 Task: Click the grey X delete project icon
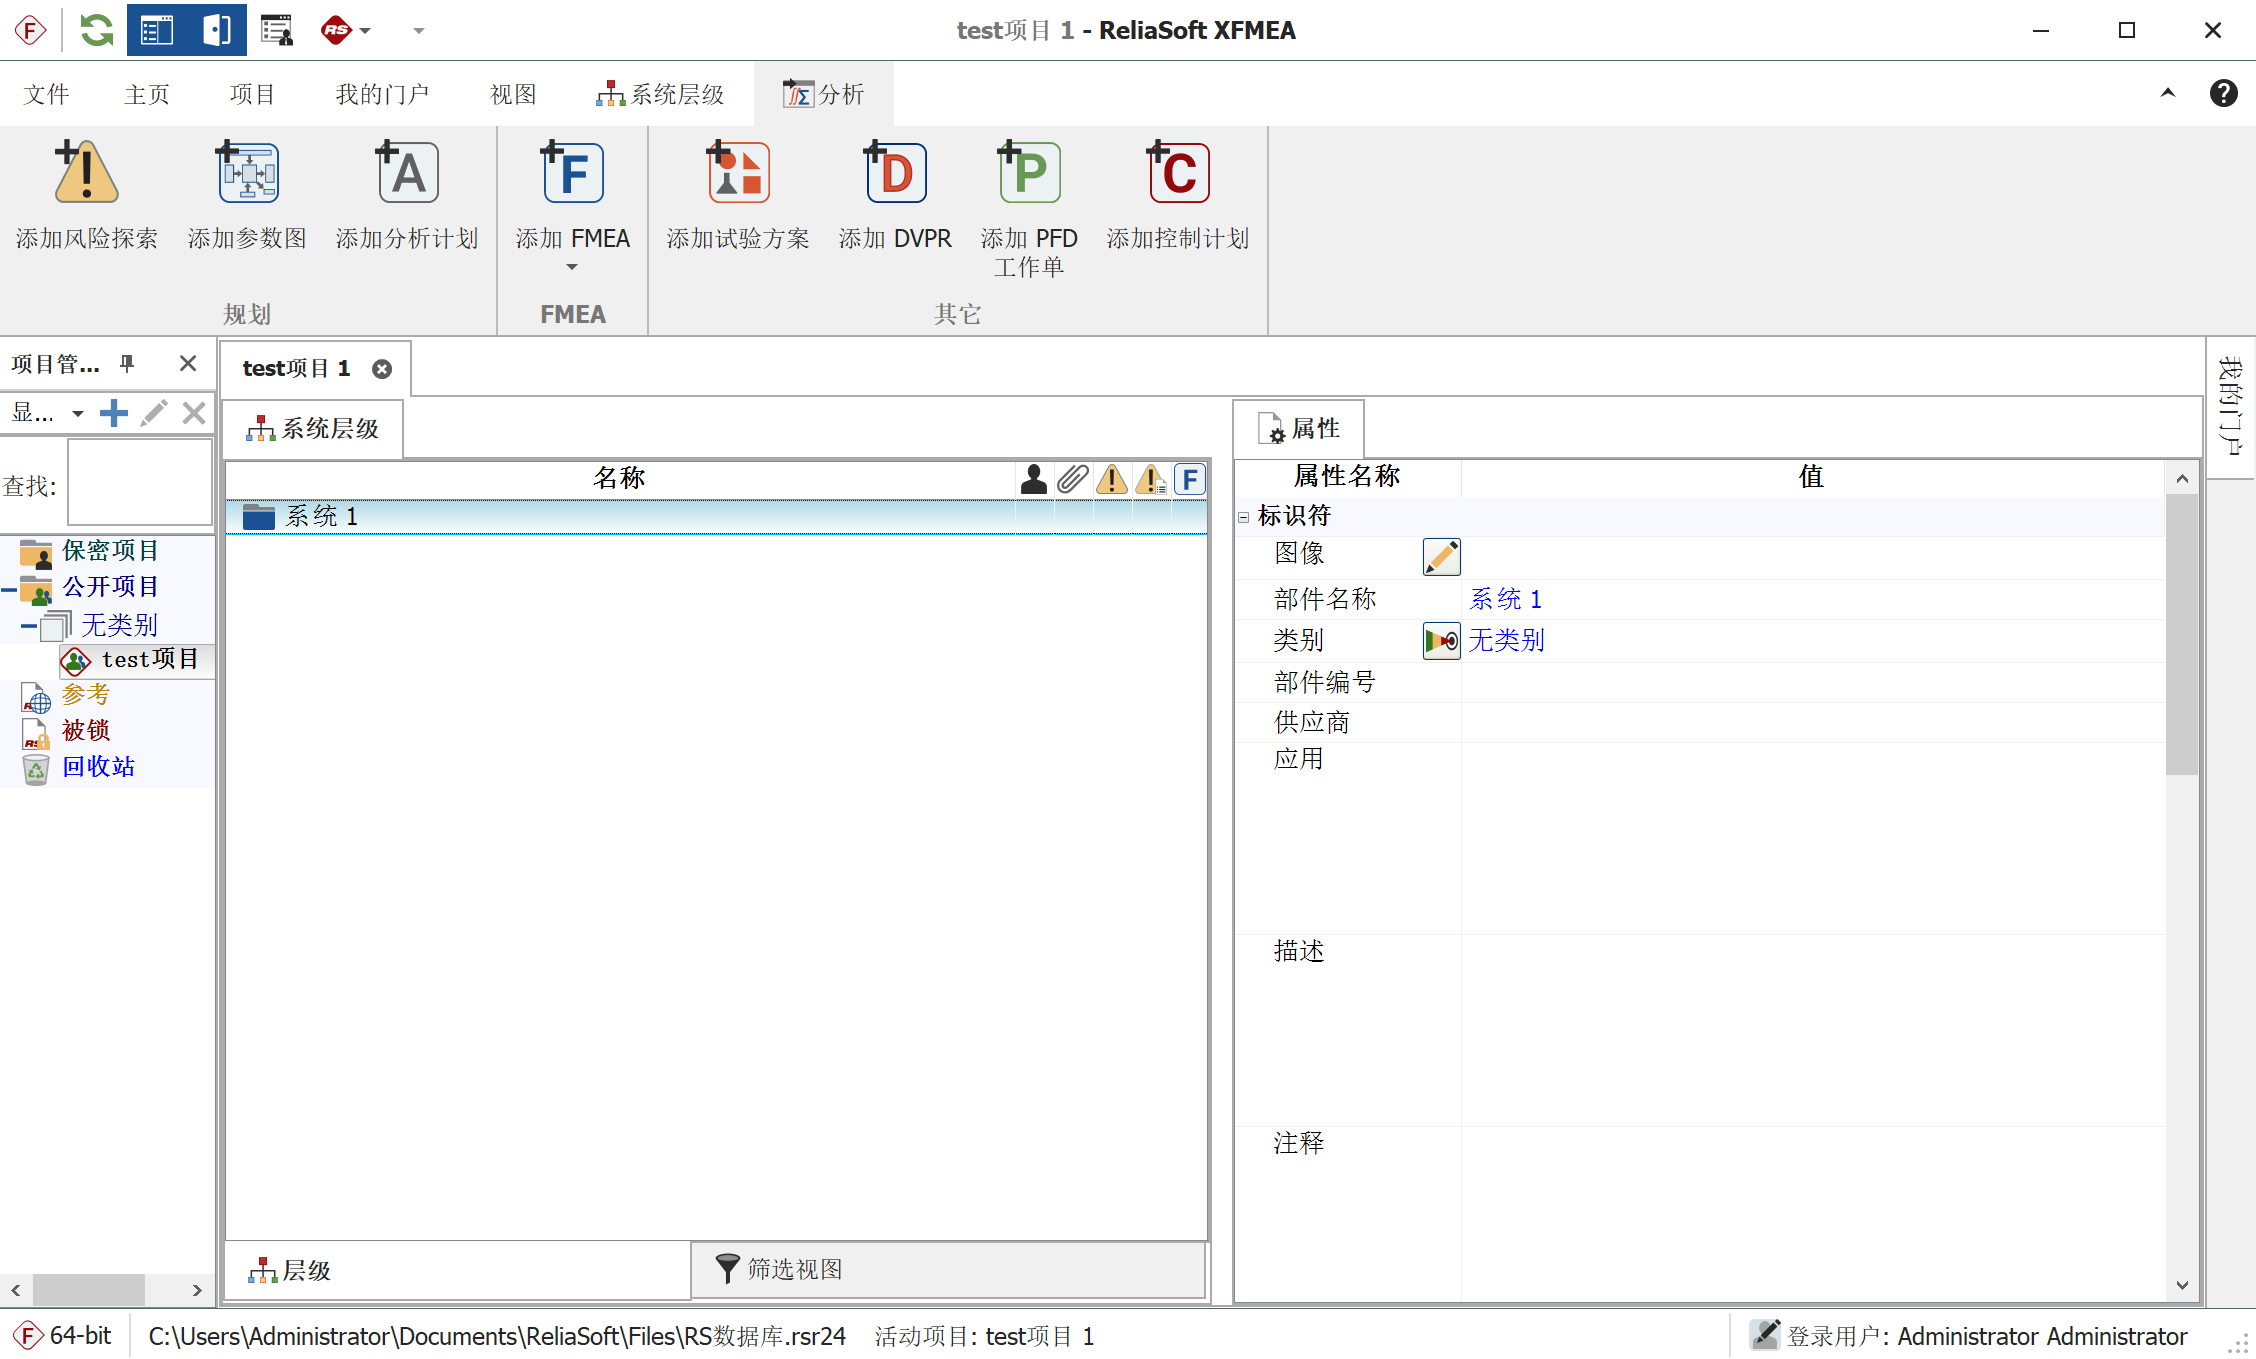pyautogui.click(x=194, y=413)
